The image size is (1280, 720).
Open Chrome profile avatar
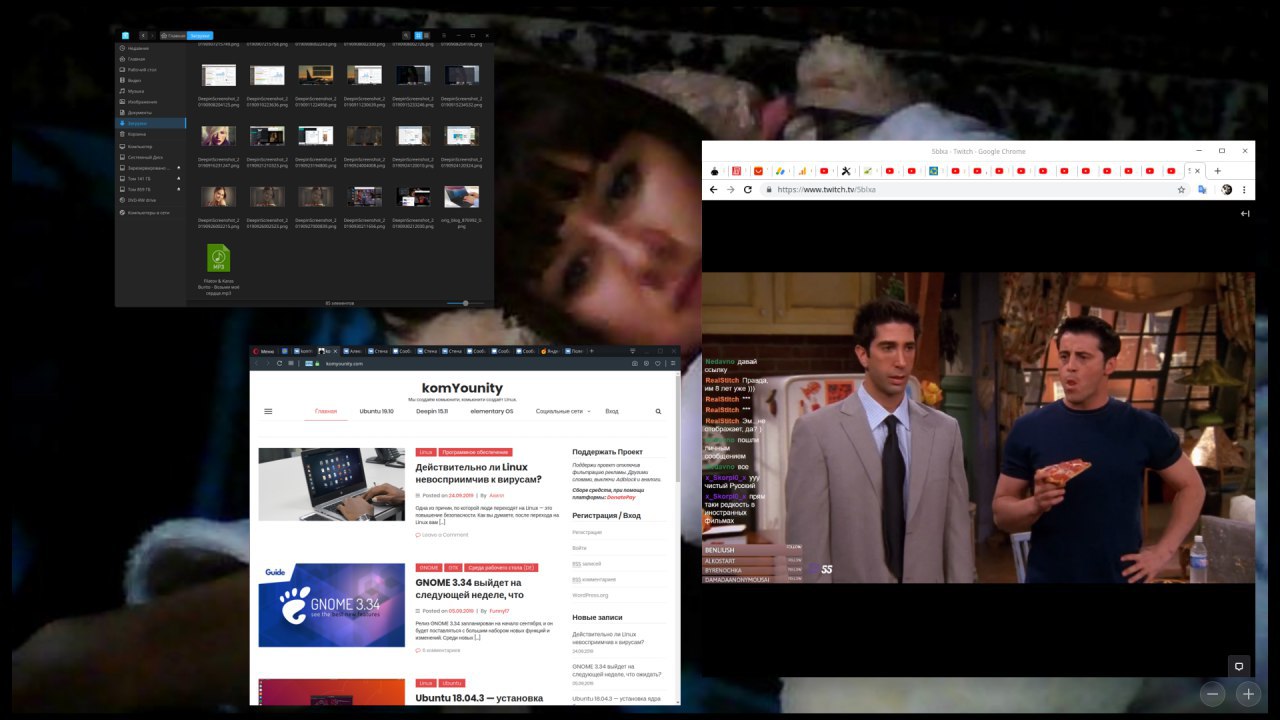click(x=1227, y=189)
